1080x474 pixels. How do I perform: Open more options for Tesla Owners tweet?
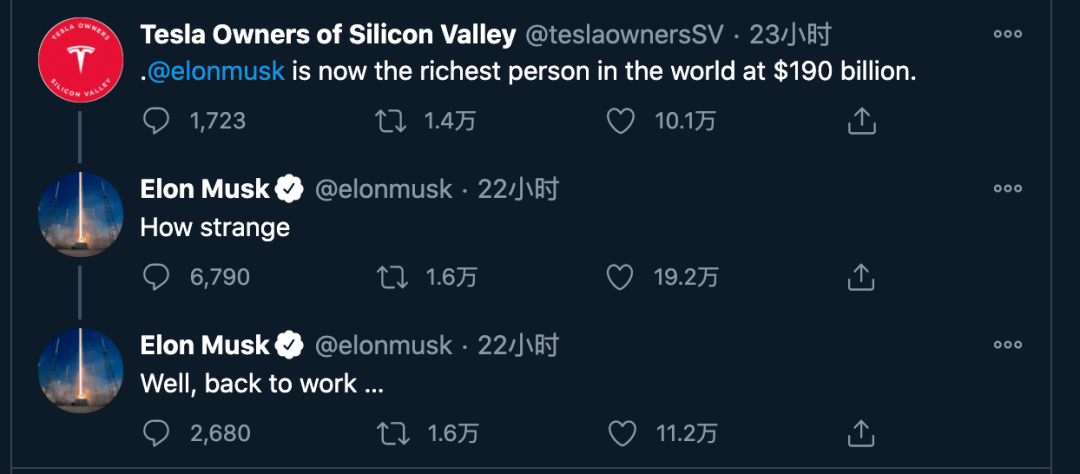pyautogui.click(x=1008, y=34)
